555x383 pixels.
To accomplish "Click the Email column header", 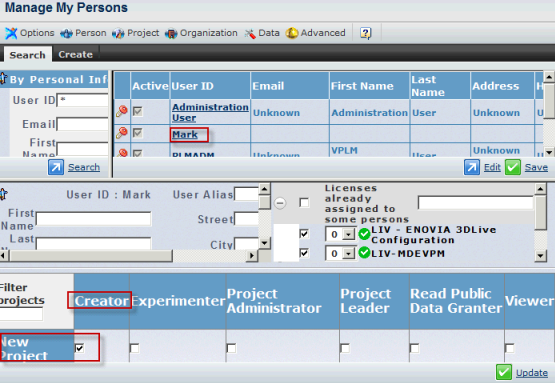I will coord(290,86).
